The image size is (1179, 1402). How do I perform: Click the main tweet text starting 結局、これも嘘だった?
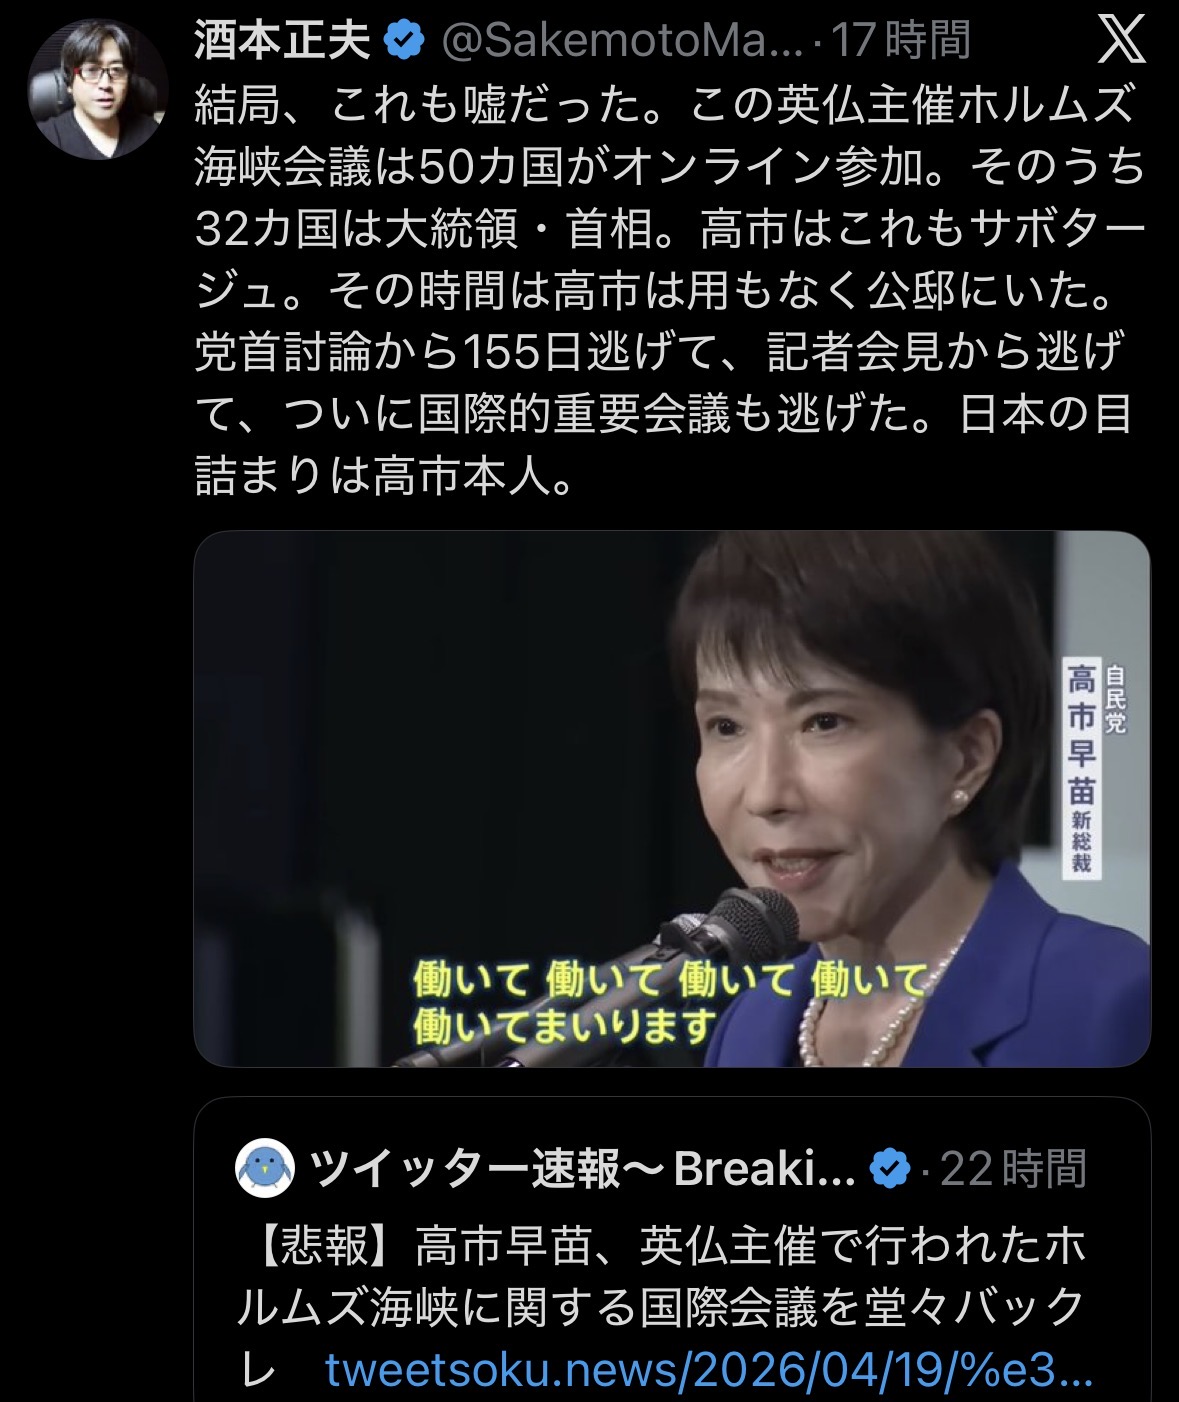670,290
